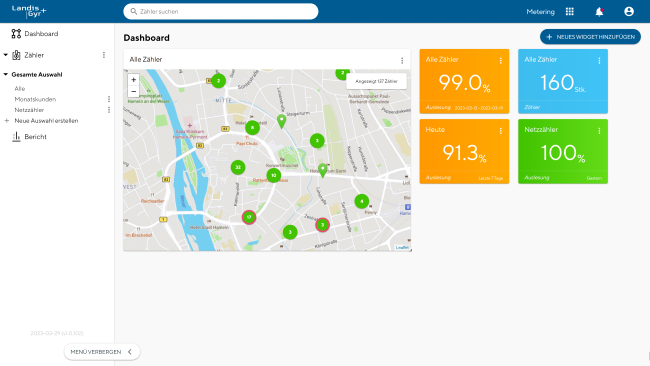Click the Heute 91.3% card

464,151
